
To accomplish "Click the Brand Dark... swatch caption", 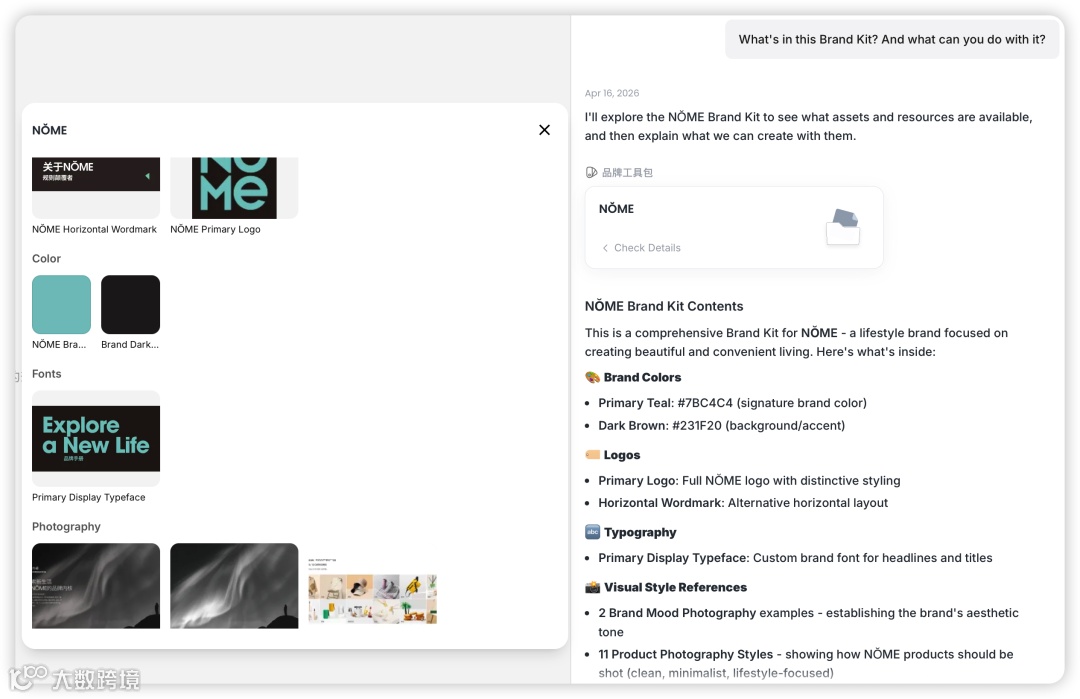I will tap(129, 344).
